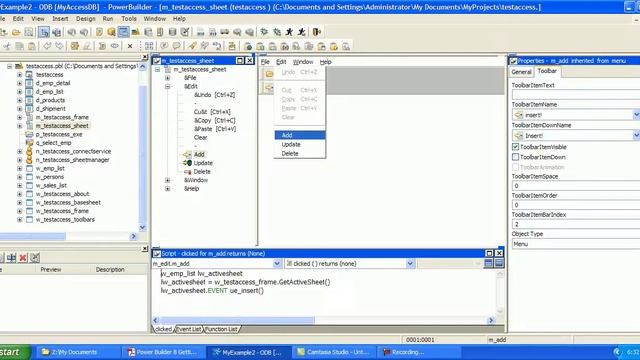
Task: Open the clicked event dropdown in Script
Action: point(410,264)
